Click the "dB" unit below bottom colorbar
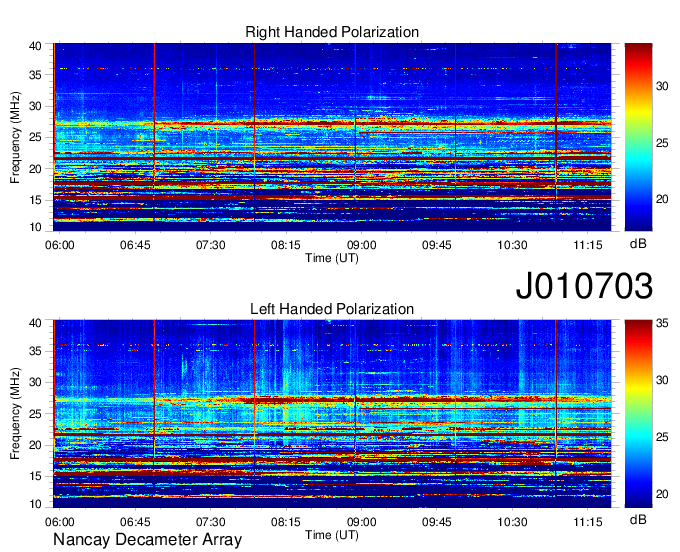 638,519
